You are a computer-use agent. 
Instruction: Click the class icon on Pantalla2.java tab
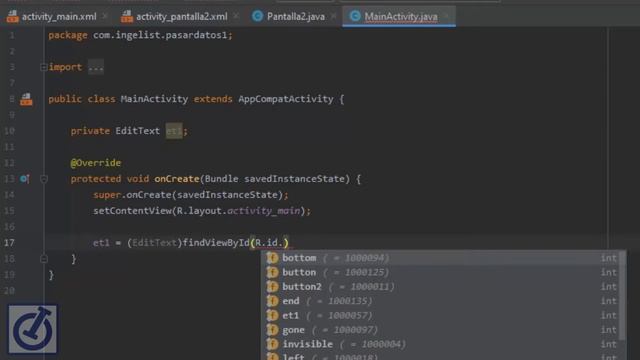point(257,16)
